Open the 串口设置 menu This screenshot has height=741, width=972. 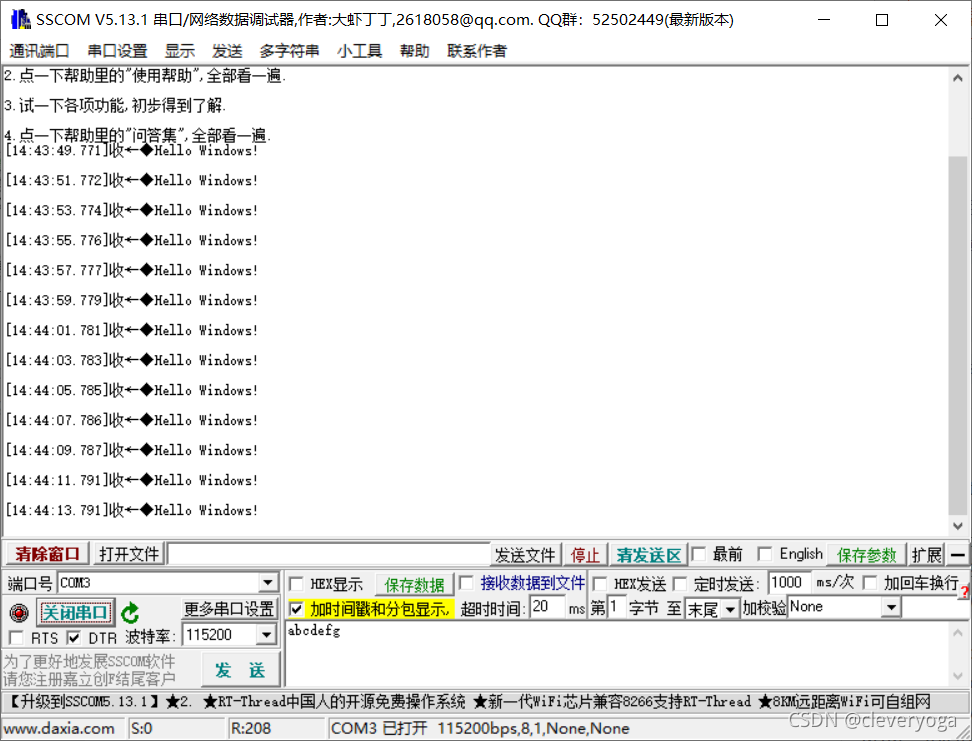(117, 51)
